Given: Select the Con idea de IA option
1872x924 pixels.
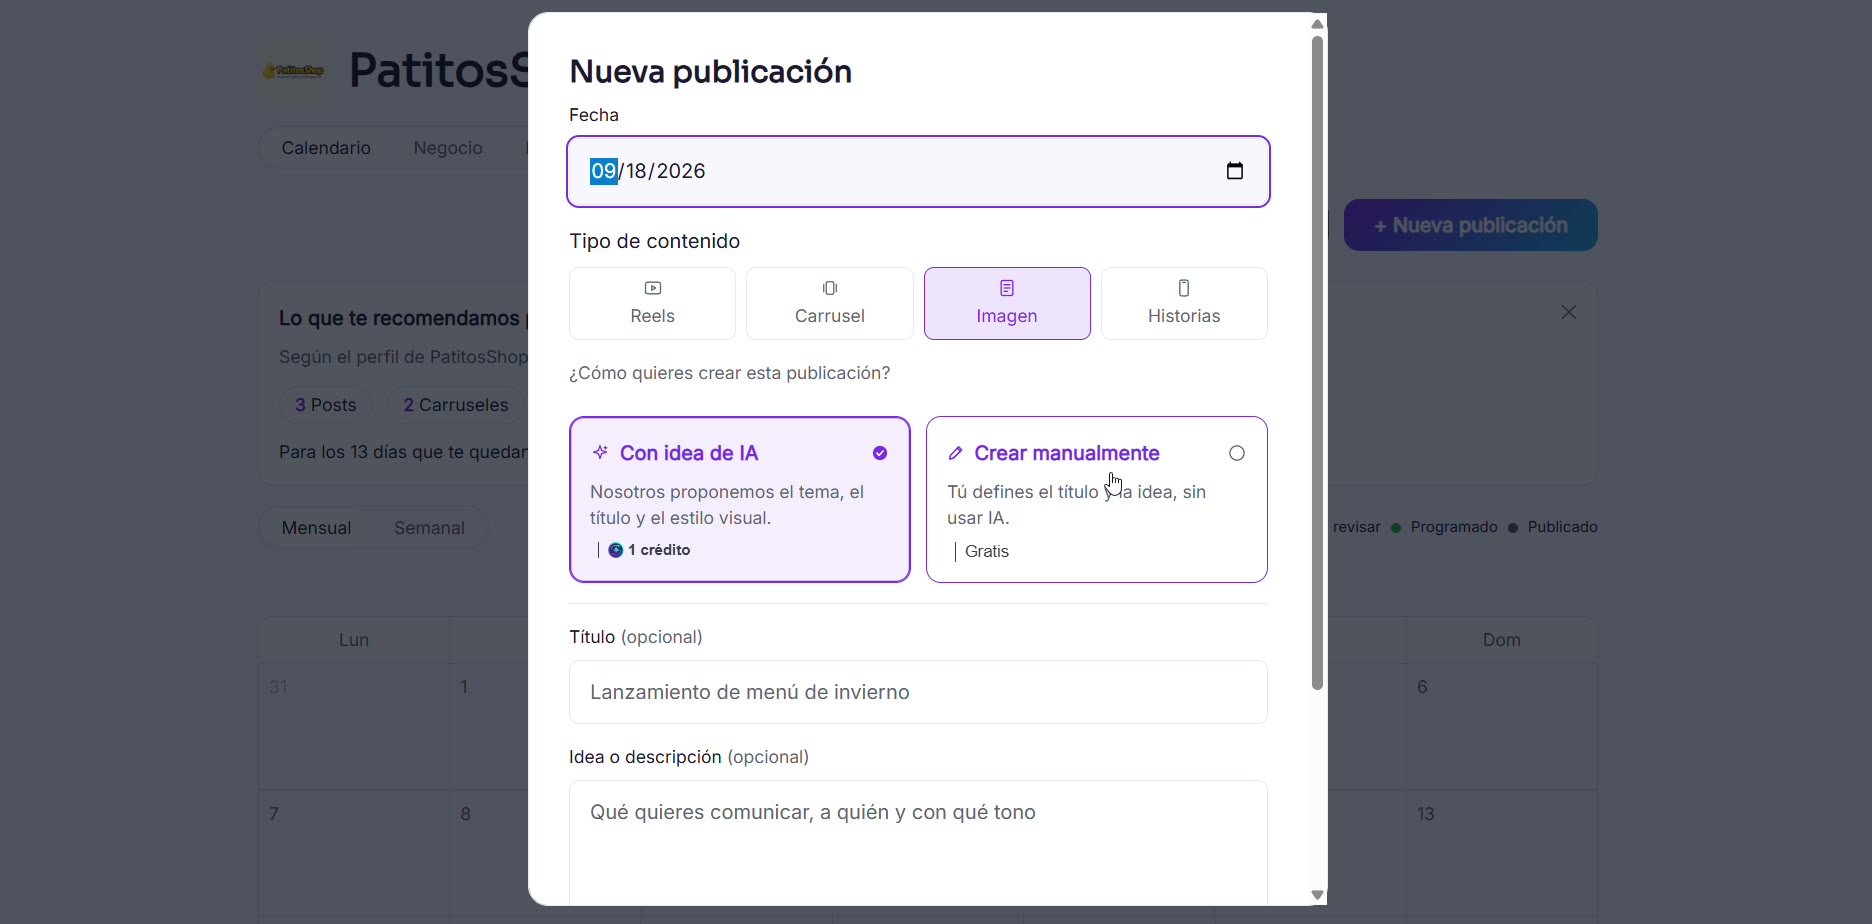Looking at the screenshot, I should point(740,499).
